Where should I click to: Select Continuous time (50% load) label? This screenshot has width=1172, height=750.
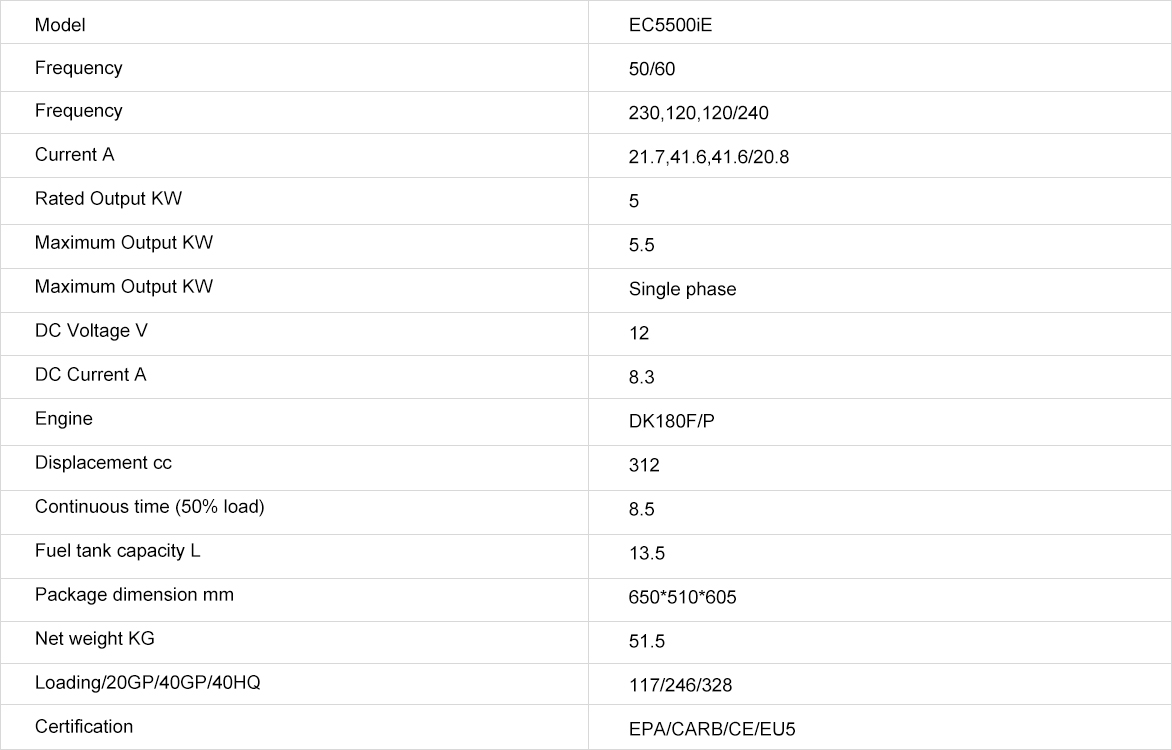point(149,507)
